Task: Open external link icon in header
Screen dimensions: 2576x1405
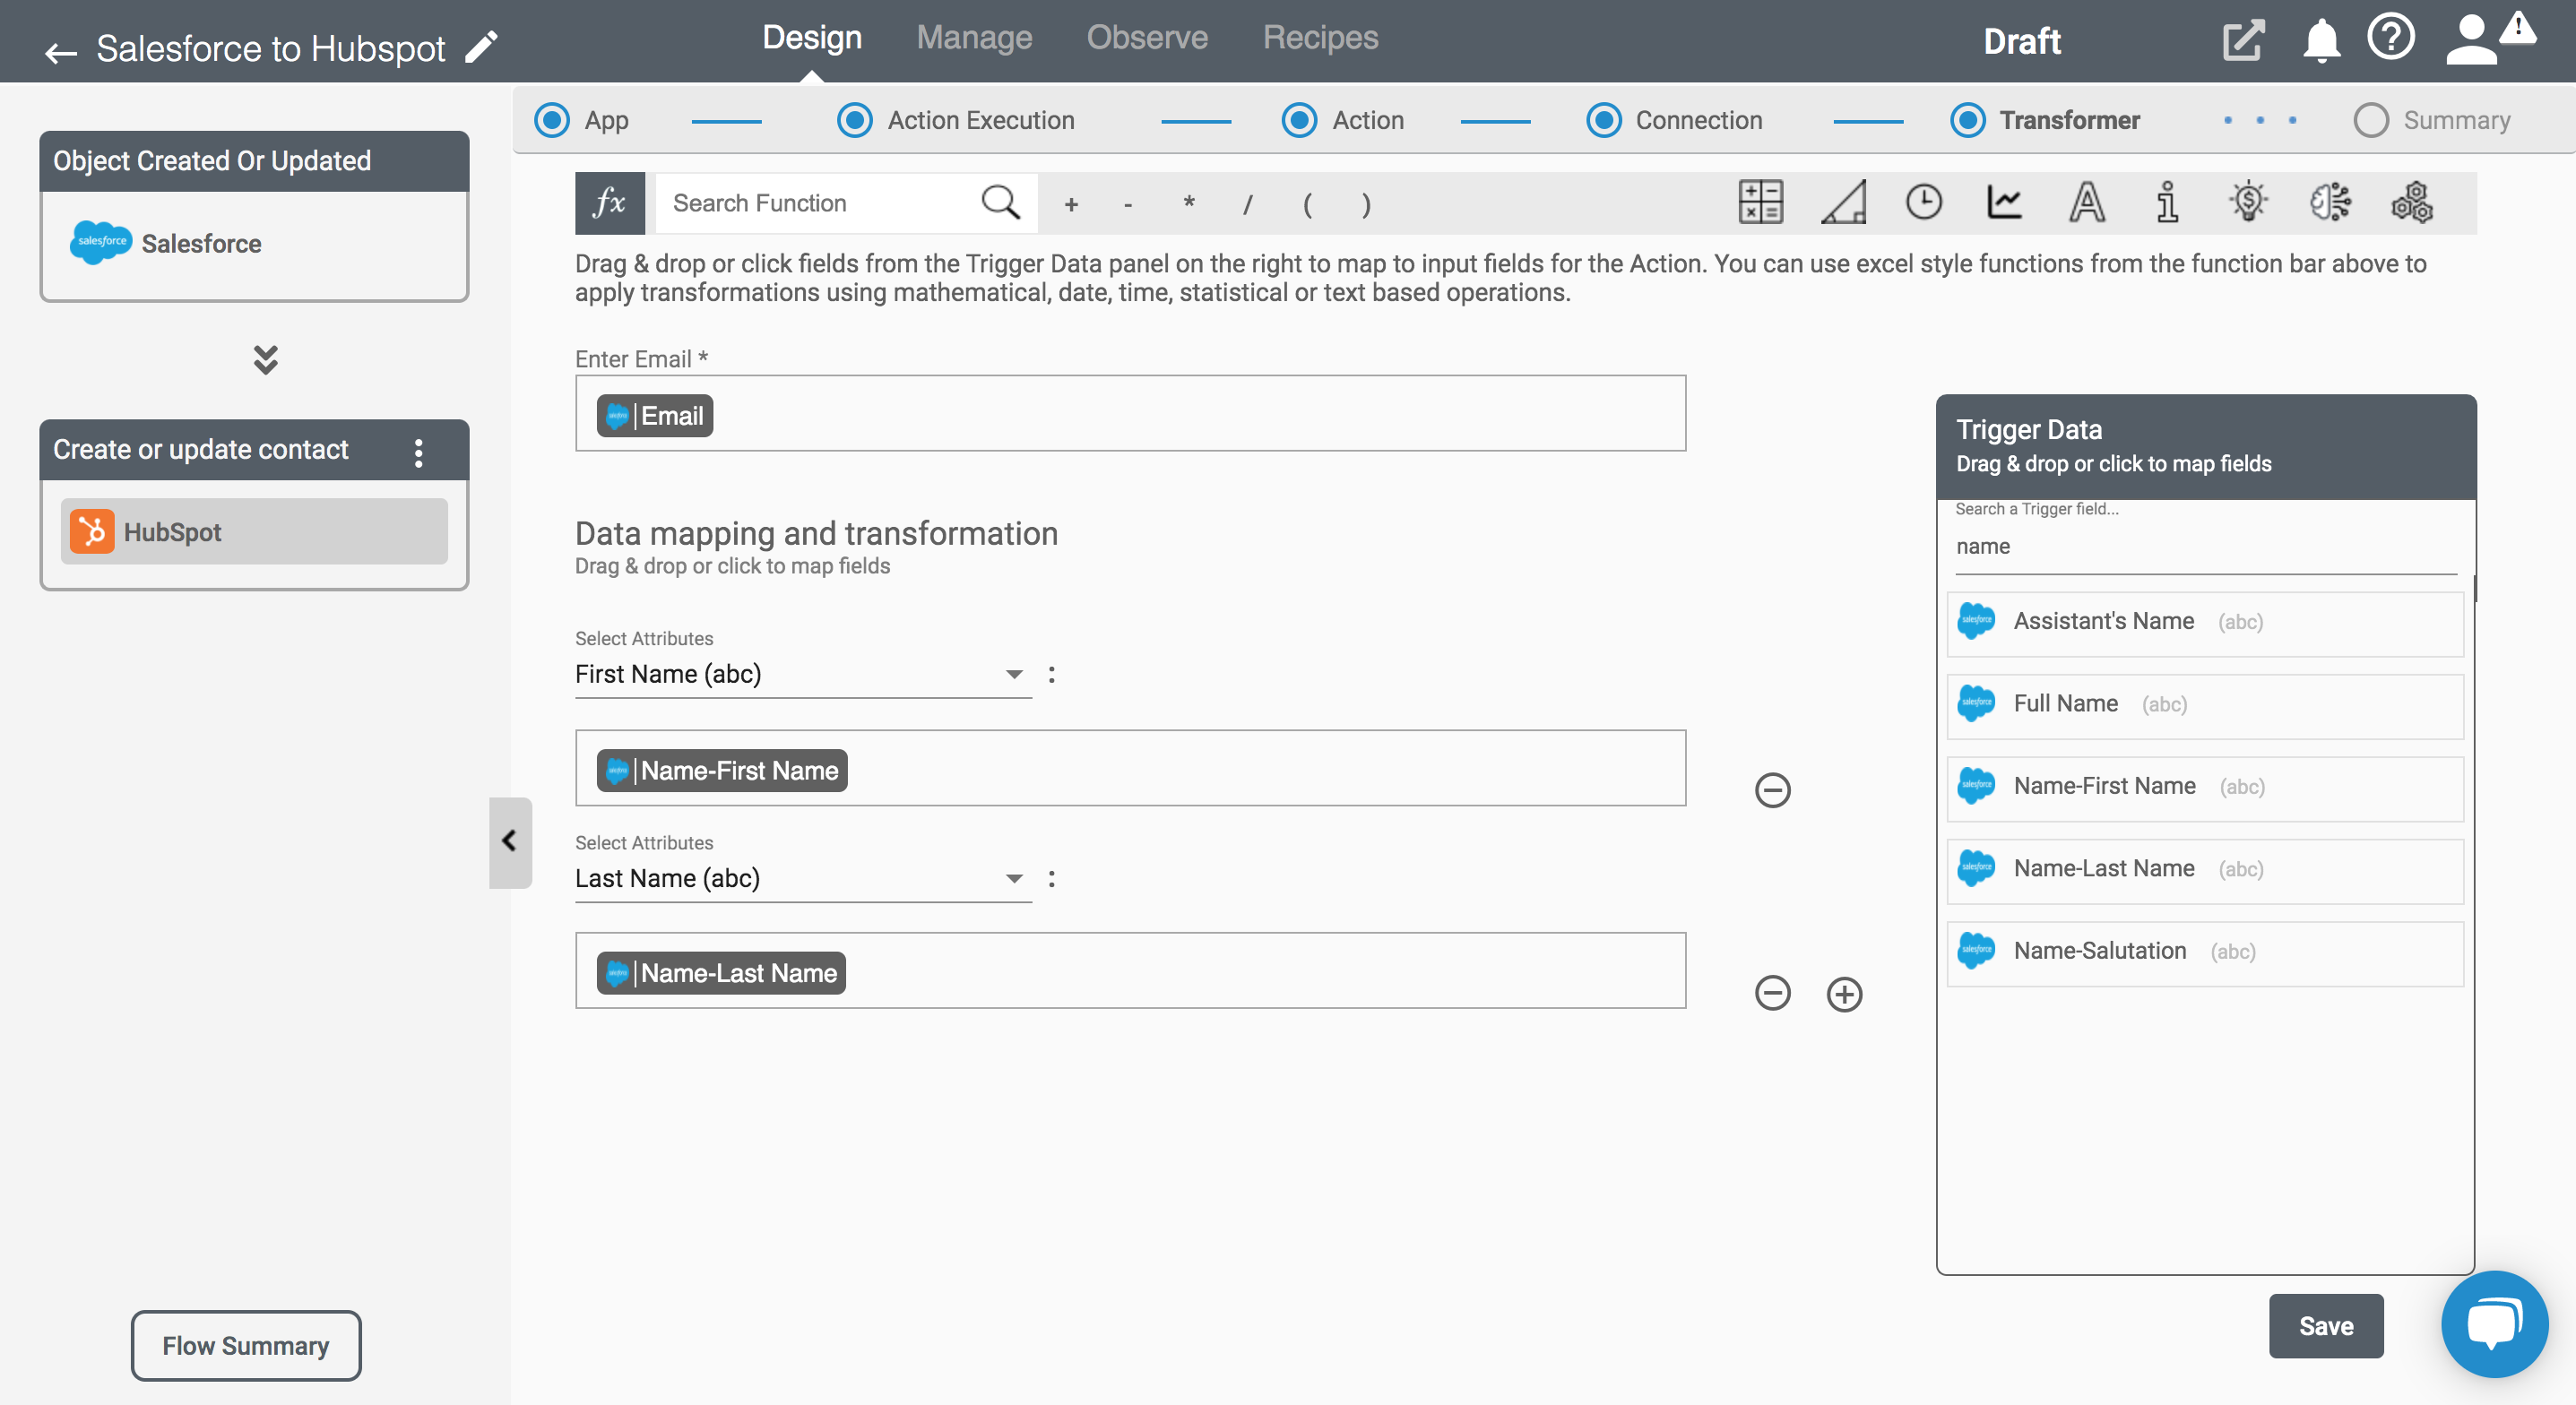Action: pos(2243,41)
